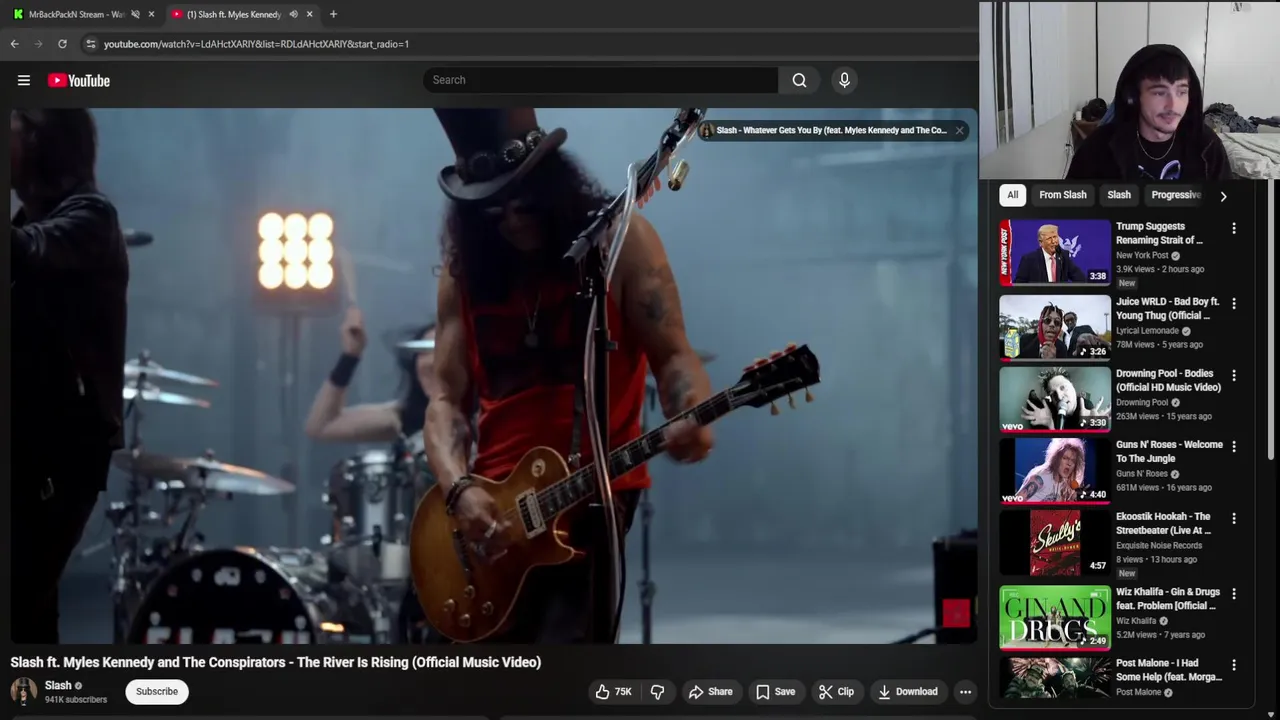The width and height of the screenshot is (1280, 720).
Task: Share the video
Action: [x=710, y=691]
